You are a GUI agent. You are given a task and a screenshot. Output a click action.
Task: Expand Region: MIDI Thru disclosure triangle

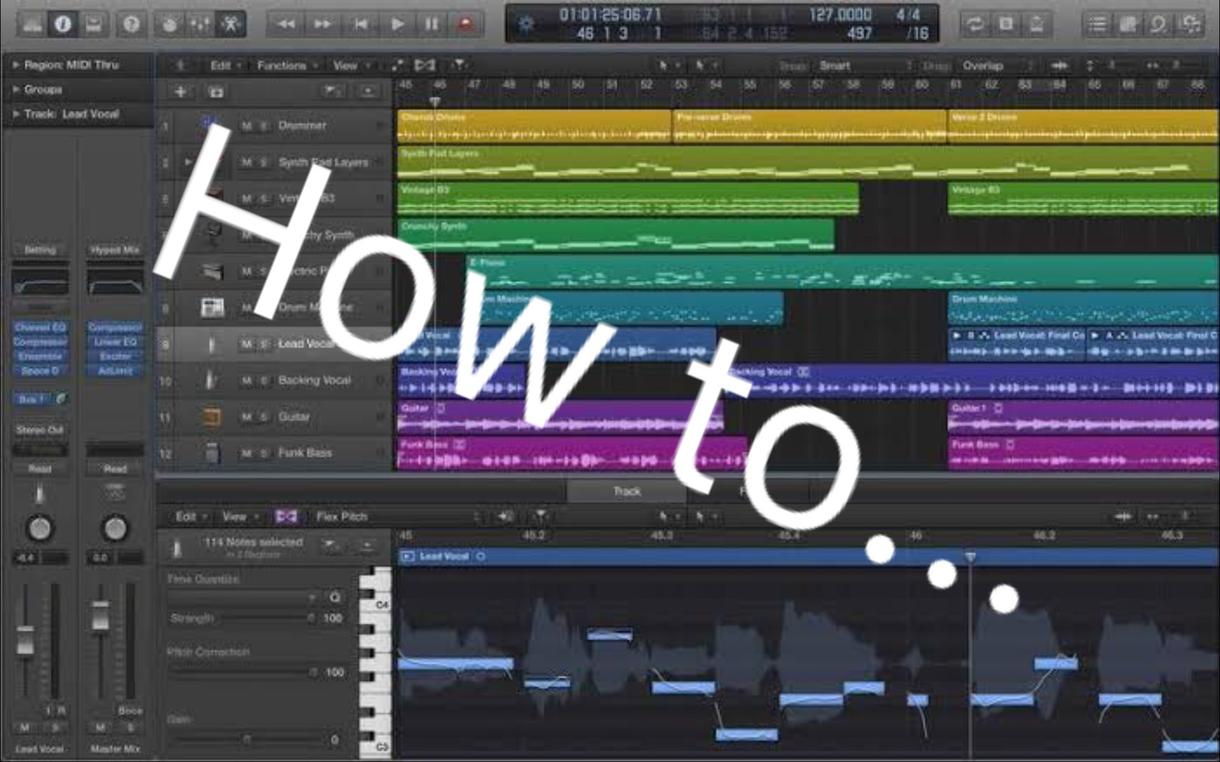[x=16, y=65]
